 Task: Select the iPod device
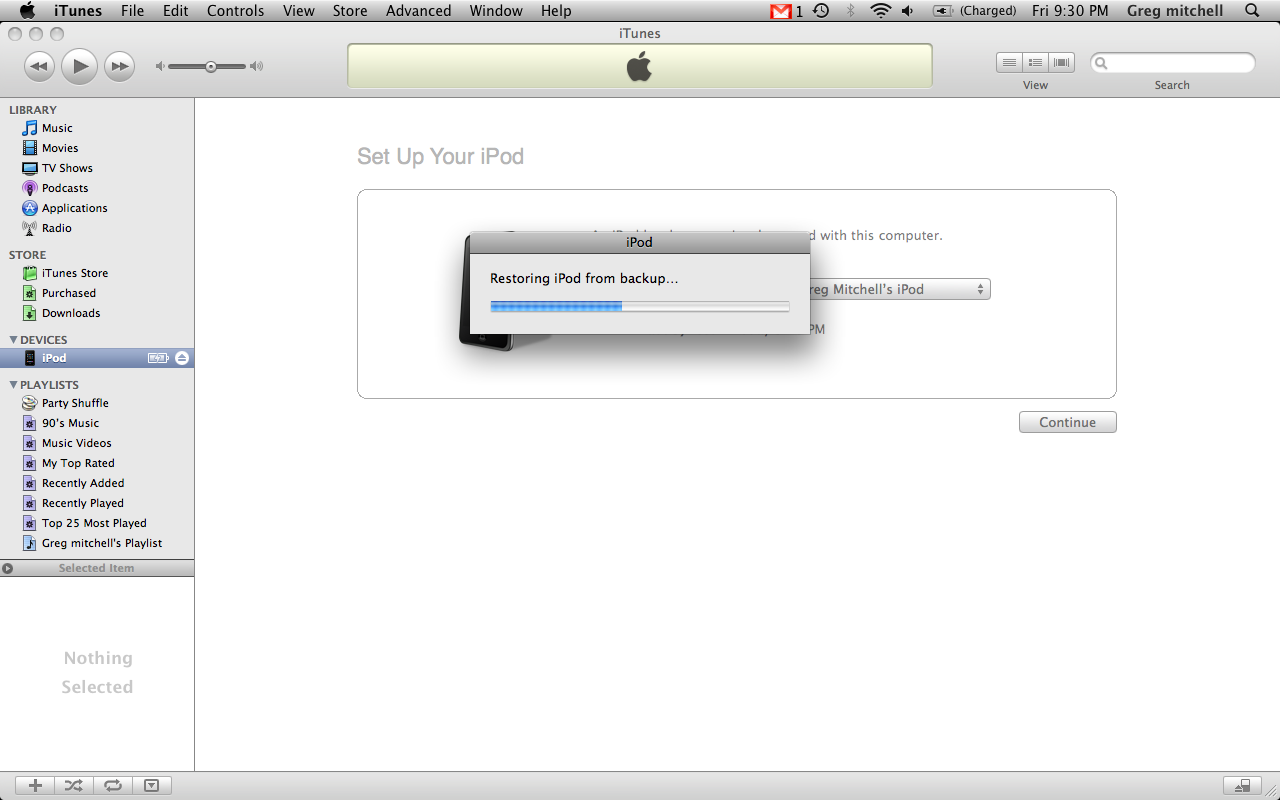97,358
